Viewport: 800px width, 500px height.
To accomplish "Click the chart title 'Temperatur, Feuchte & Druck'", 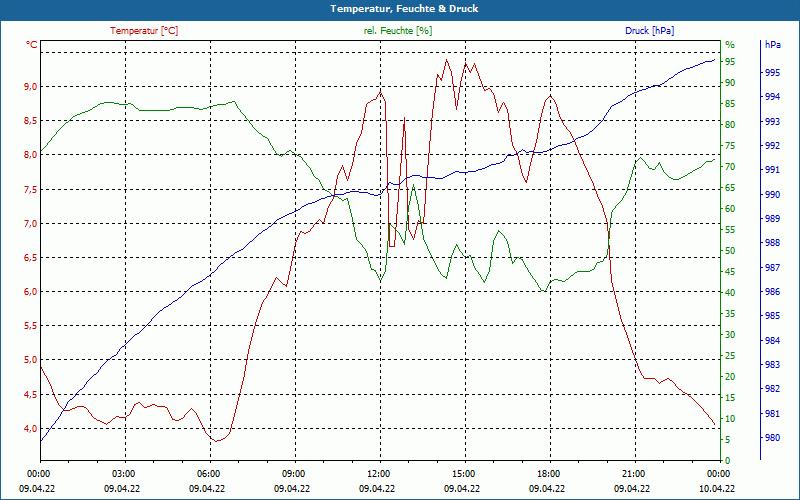I will (404, 9).
